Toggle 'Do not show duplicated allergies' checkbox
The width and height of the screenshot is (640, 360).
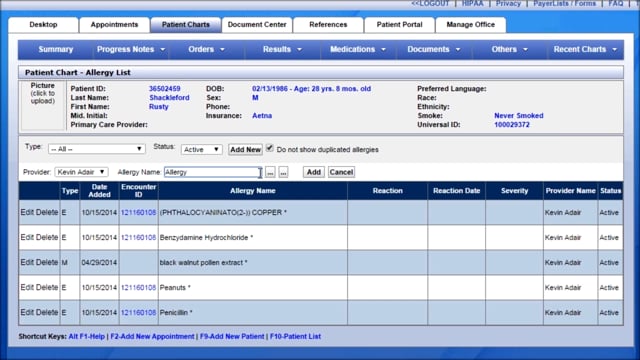(270, 148)
